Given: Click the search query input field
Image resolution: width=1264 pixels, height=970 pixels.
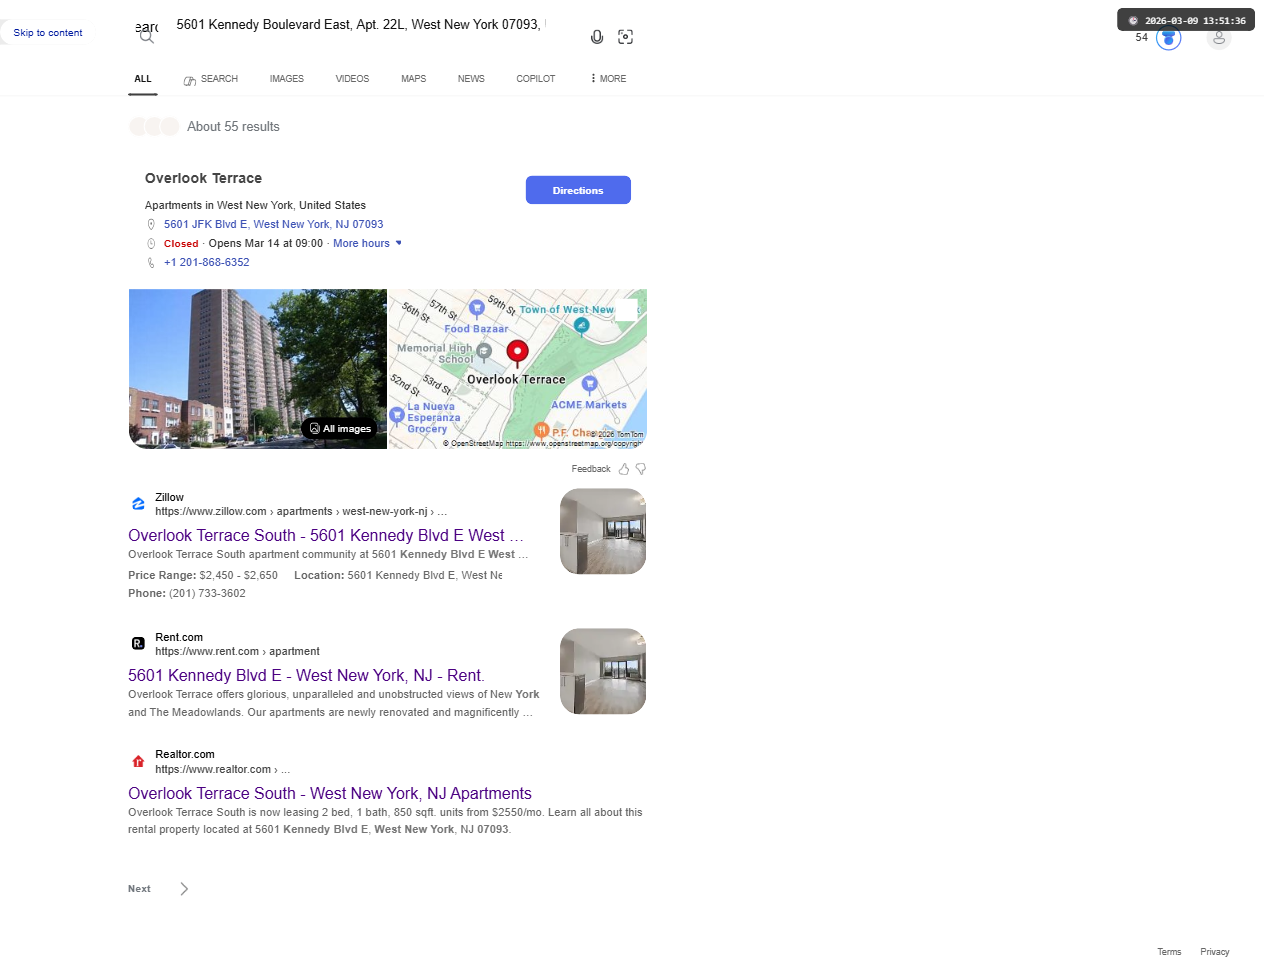Looking at the screenshot, I should point(360,25).
